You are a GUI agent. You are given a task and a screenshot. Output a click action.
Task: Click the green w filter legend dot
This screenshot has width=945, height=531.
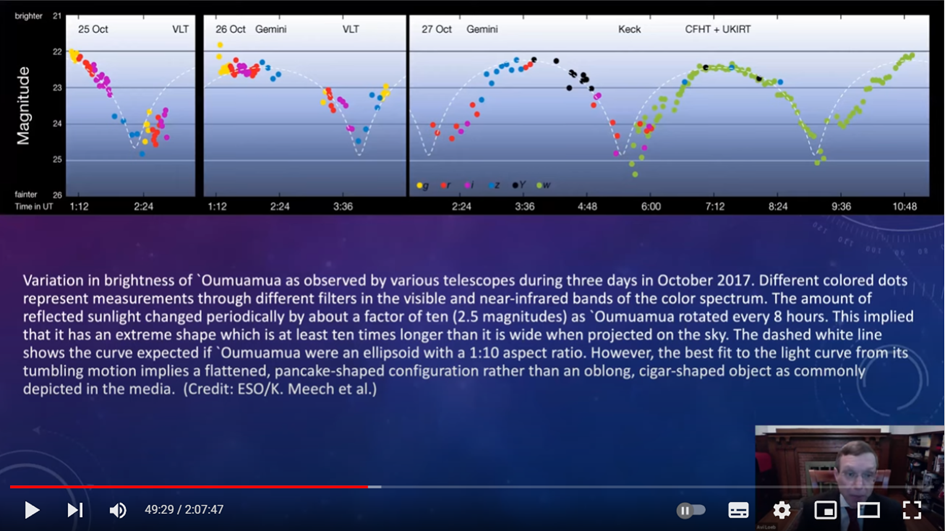point(539,185)
